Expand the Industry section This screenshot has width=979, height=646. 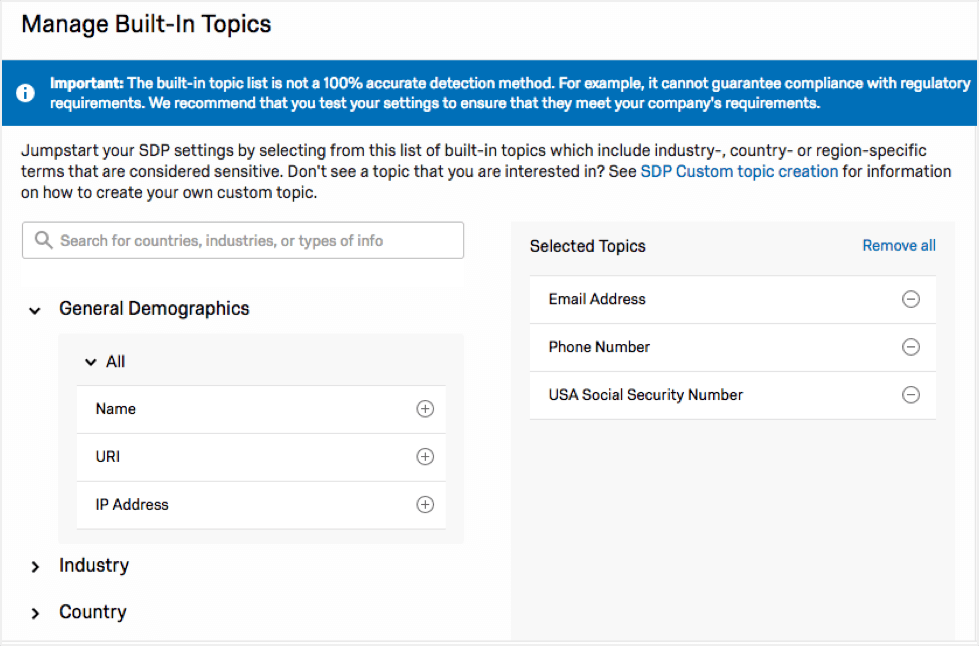(35, 567)
